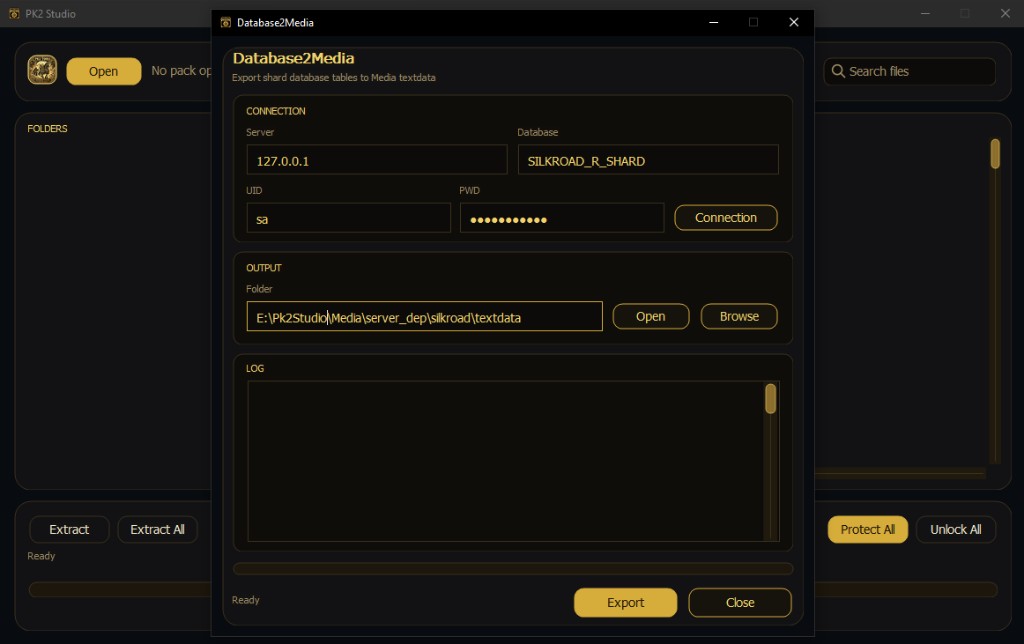This screenshot has width=1024, height=644.
Task: Click the Database2Media export progress bar
Action: tap(513, 569)
